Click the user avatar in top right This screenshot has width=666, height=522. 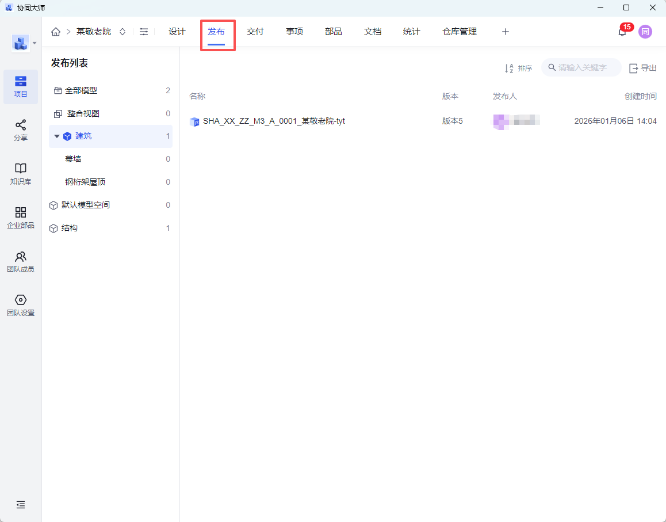point(645,32)
